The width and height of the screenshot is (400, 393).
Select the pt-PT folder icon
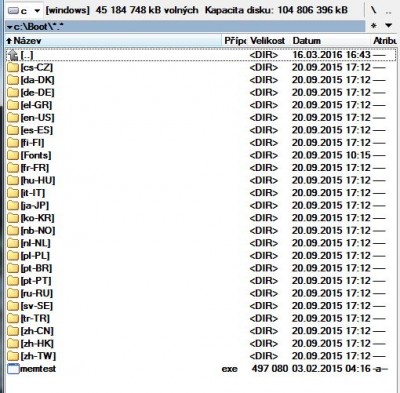click(13, 281)
